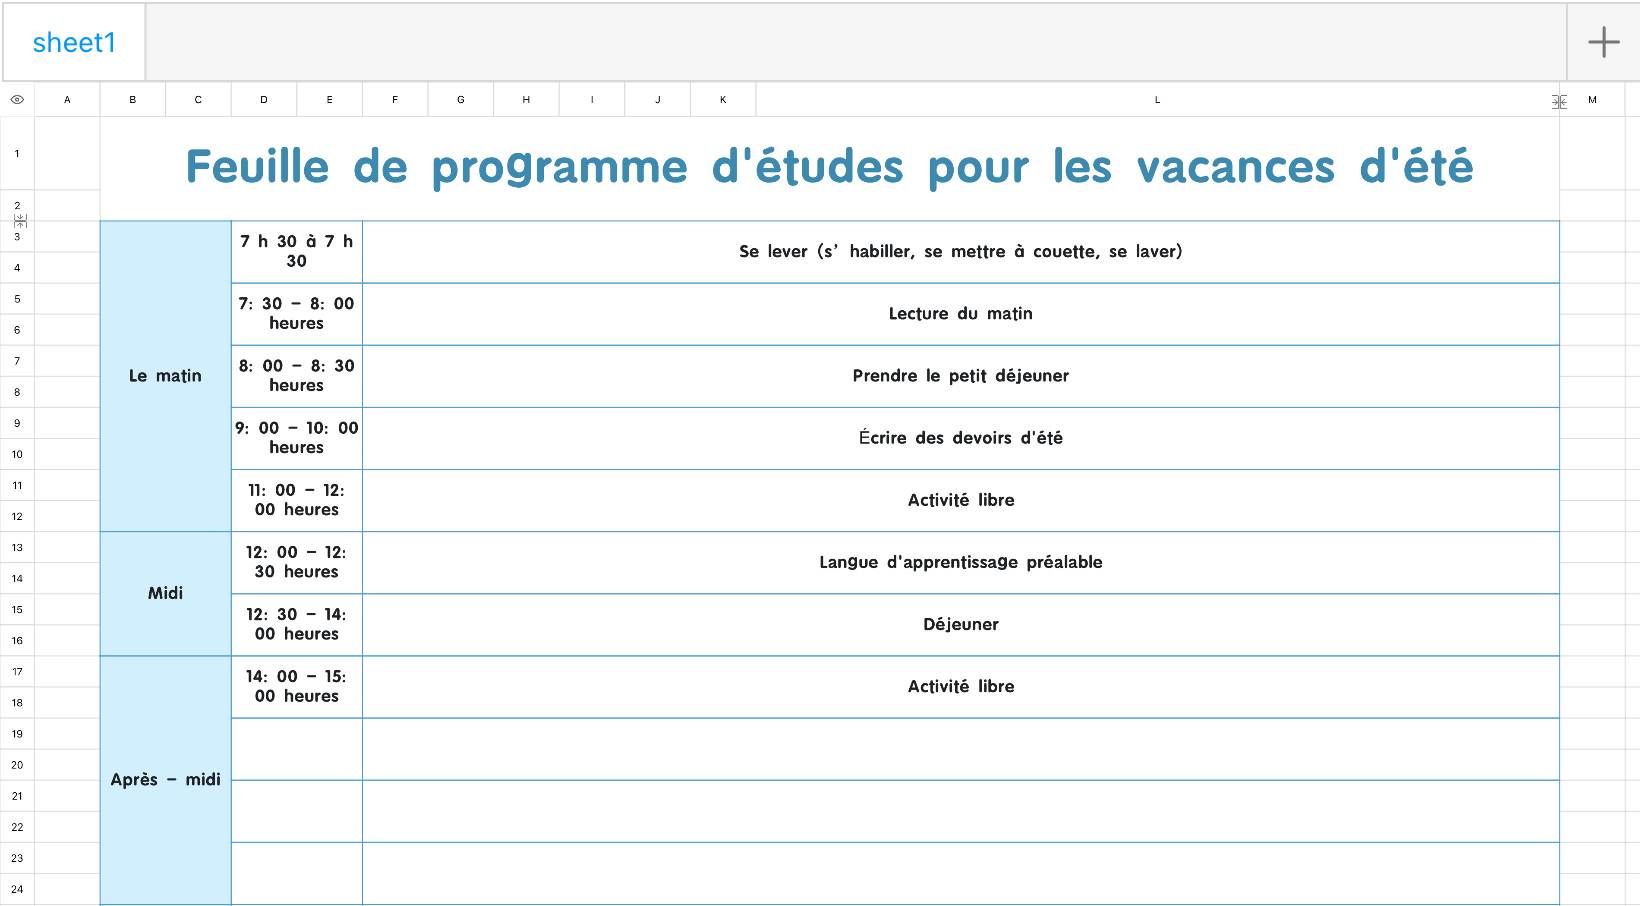
Task: Click the '12: 00 - 12: 30 heures' cell
Action: pos(297,563)
